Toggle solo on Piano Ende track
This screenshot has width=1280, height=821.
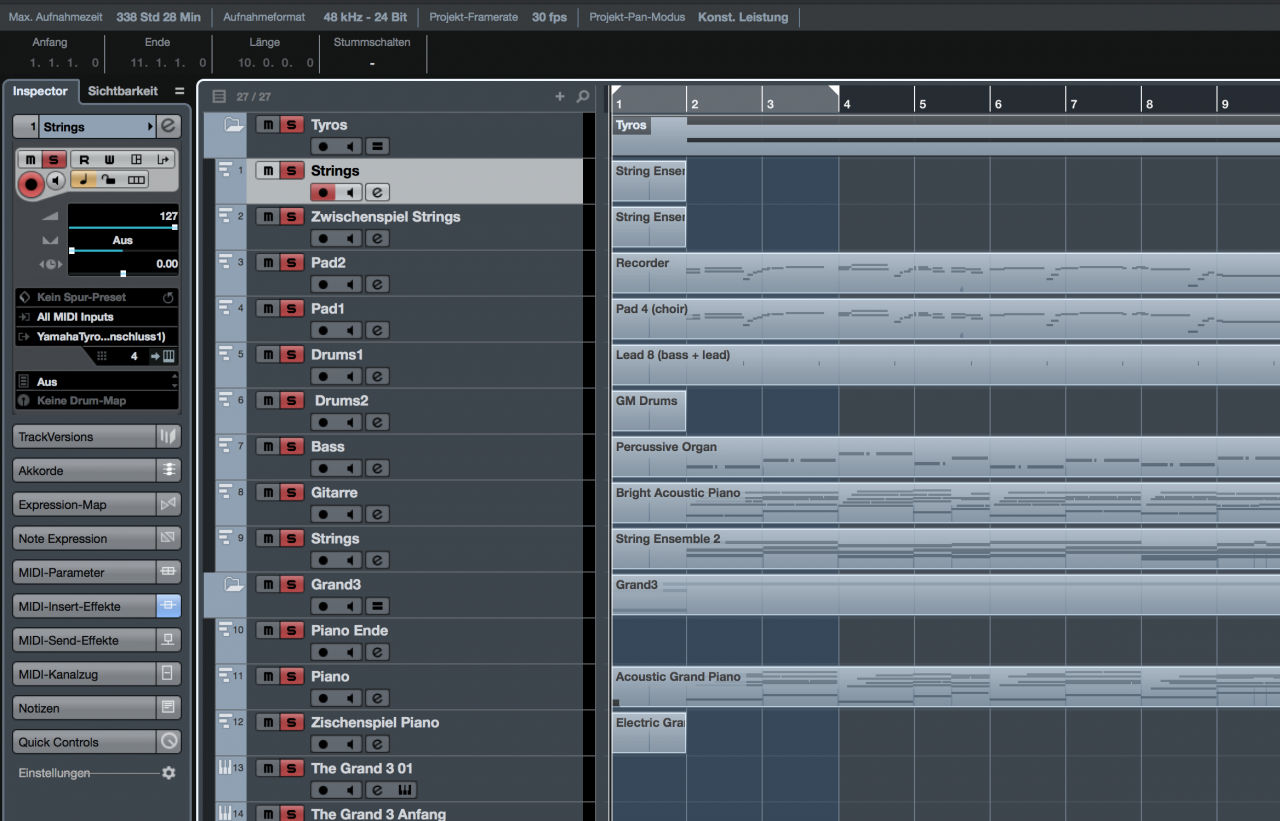click(x=291, y=630)
